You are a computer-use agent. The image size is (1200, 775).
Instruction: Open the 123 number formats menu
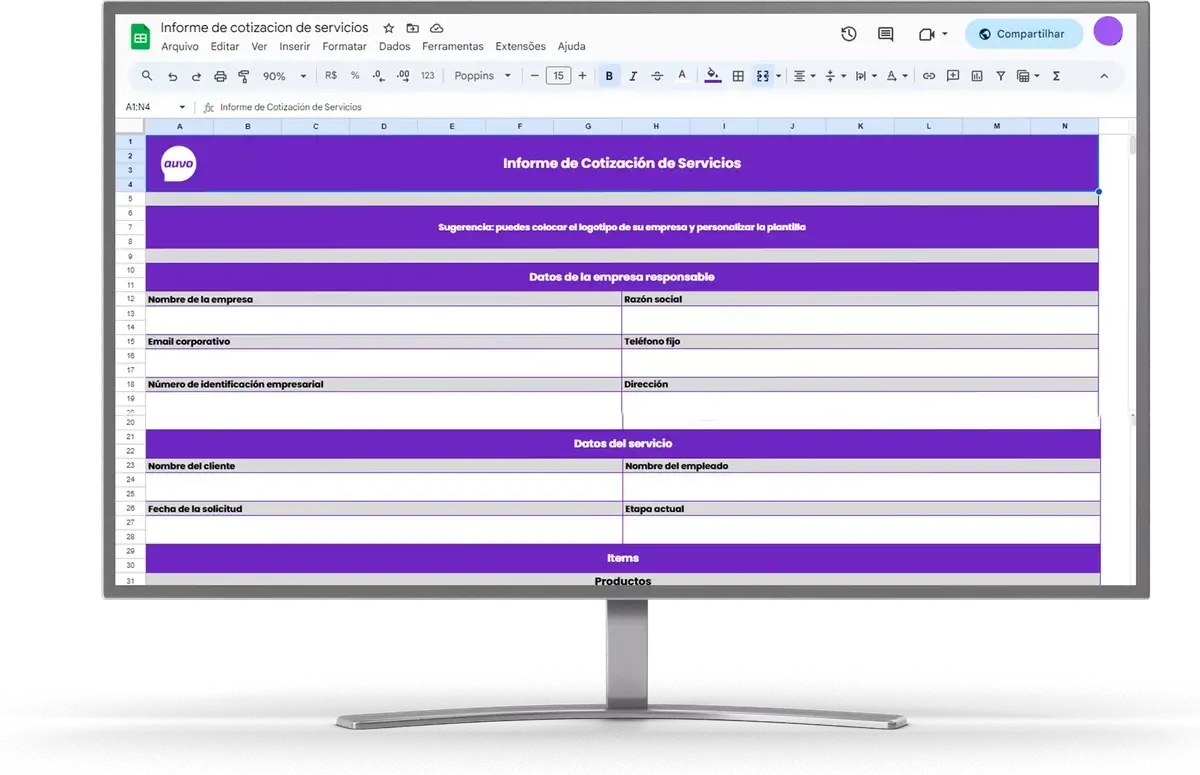pos(428,76)
